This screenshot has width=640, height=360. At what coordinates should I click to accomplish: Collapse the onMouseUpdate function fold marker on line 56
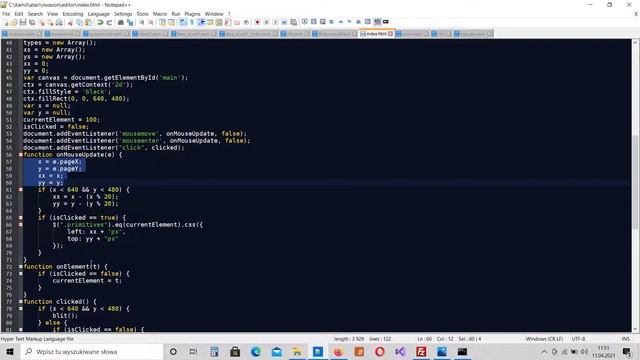tap(21, 155)
